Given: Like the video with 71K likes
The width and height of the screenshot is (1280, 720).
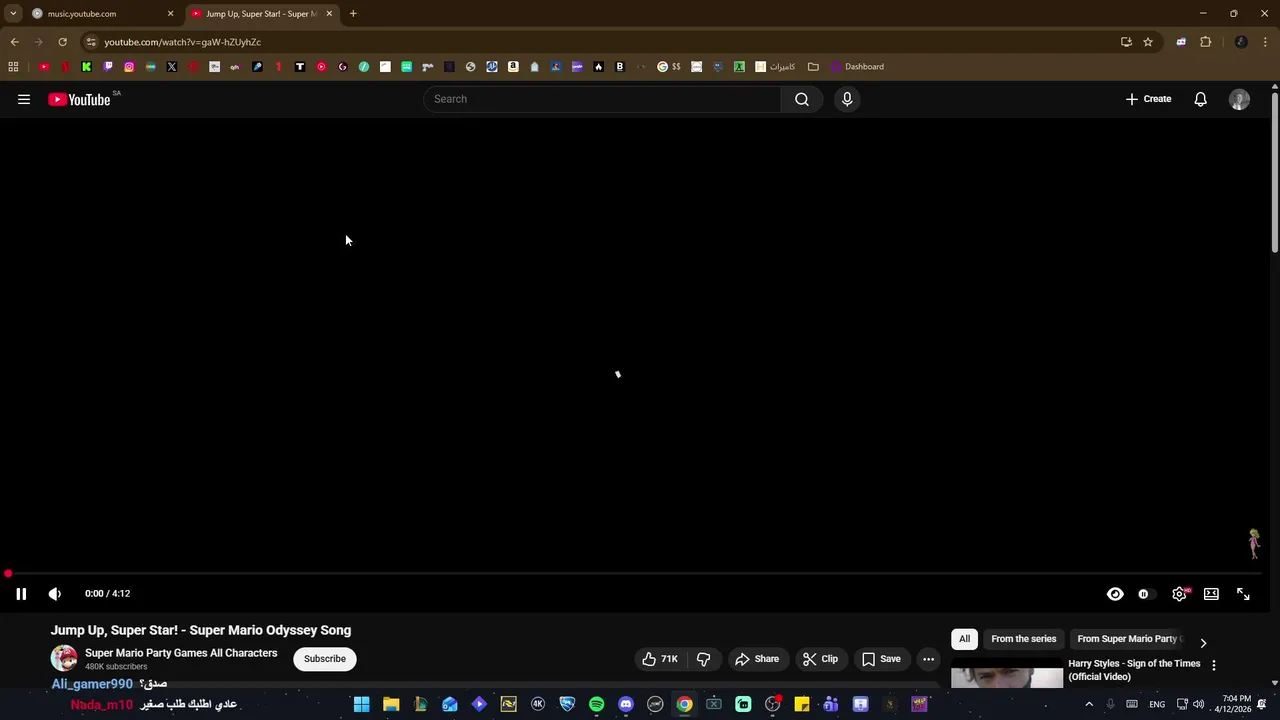Looking at the screenshot, I should [x=661, y=659].
